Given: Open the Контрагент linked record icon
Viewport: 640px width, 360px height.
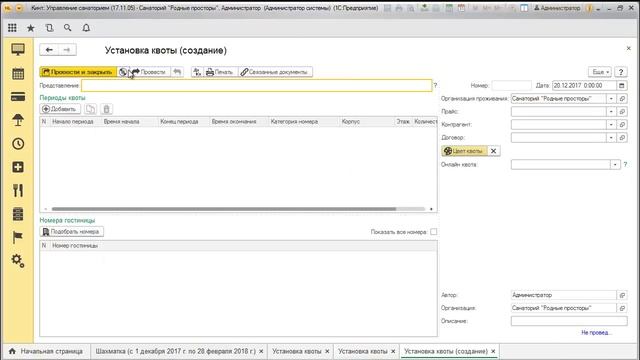Looking at the screenshot, I should (x=622, y=124).
